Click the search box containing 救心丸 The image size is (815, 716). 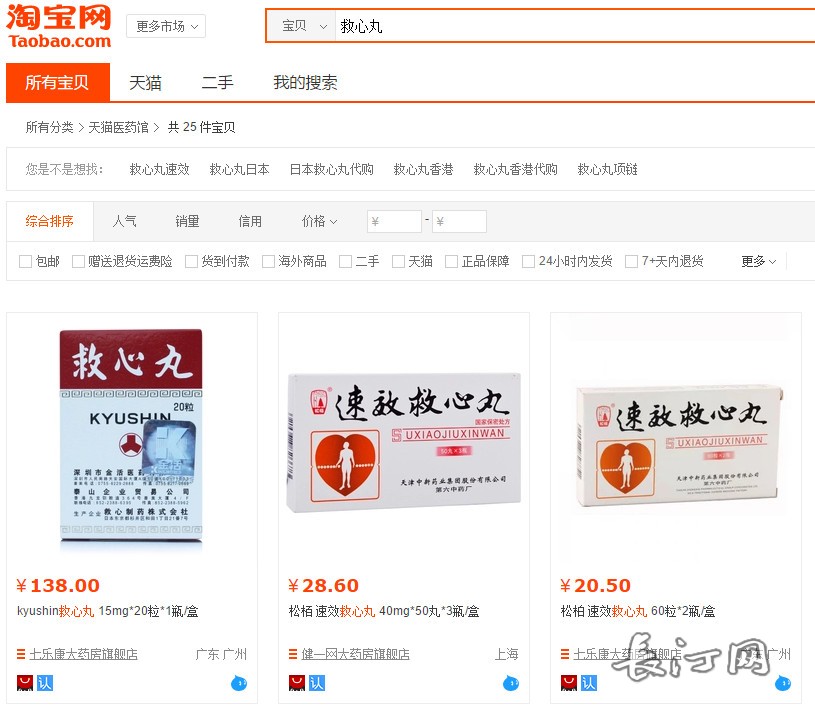[x=574, y=26]
